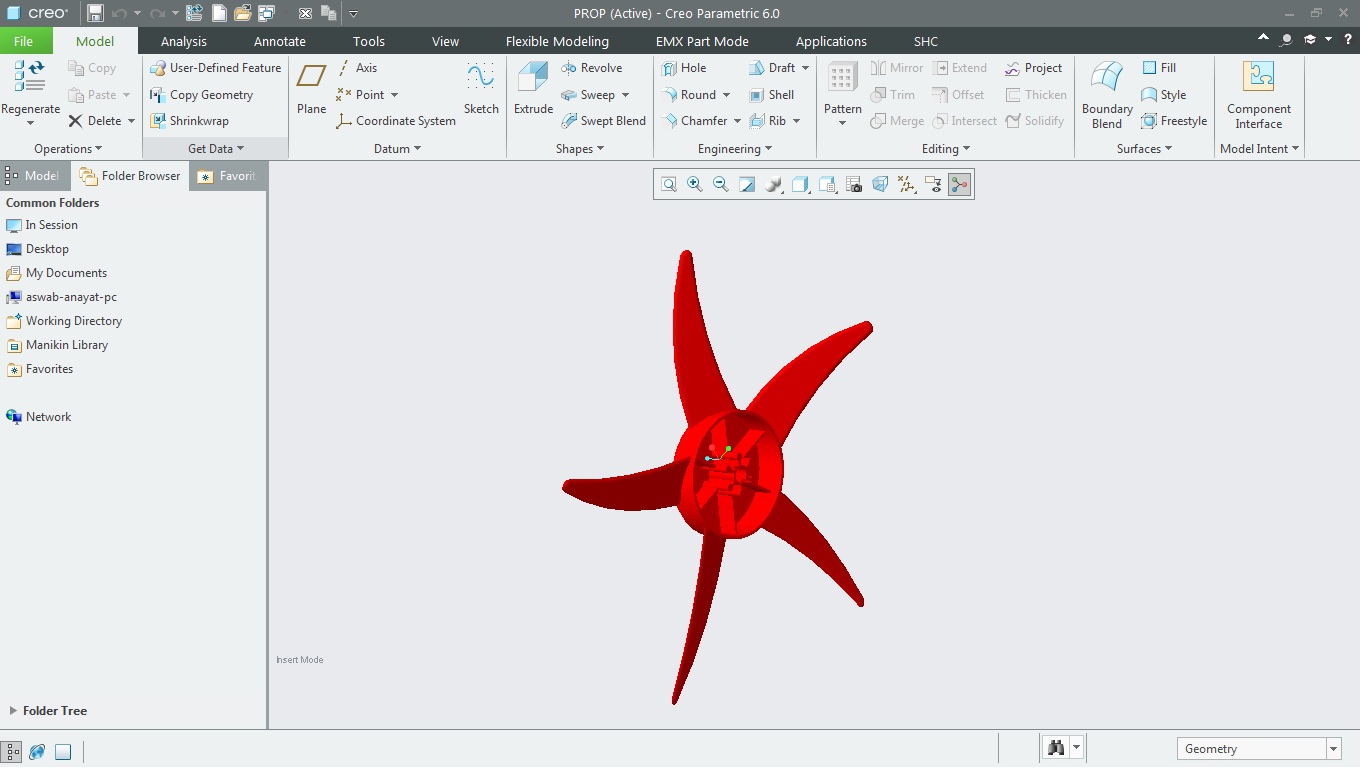
Task: Zoom in with the plus magnifier icon
Action: [695, 184]
